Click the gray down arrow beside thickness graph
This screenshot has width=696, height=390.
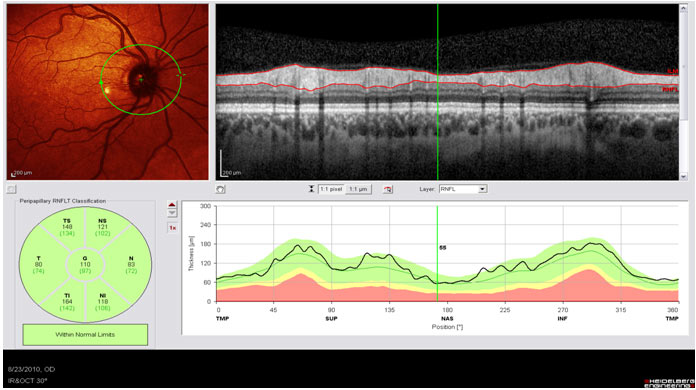(x=172, y=213)
